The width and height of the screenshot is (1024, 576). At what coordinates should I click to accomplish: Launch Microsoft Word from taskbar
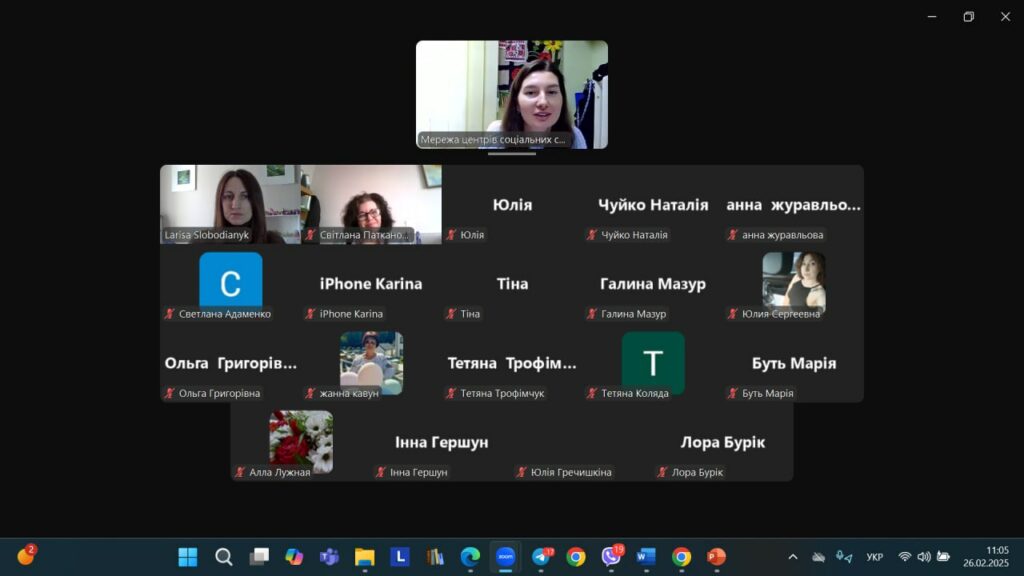click(646, 557)
